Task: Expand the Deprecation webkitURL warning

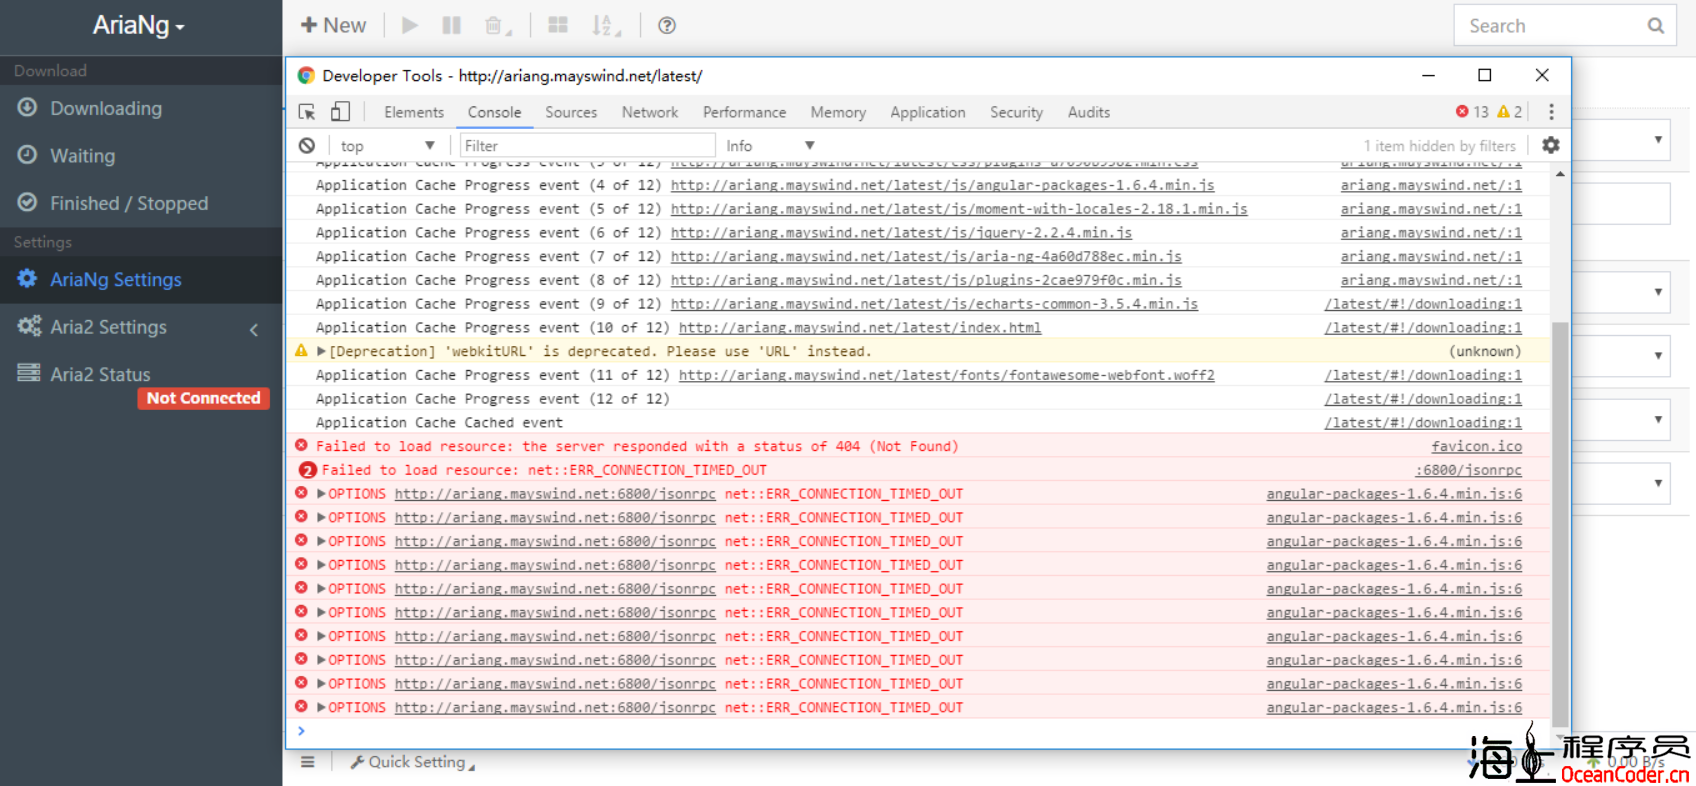Action: pyautogui.click(x=321, y=352)
